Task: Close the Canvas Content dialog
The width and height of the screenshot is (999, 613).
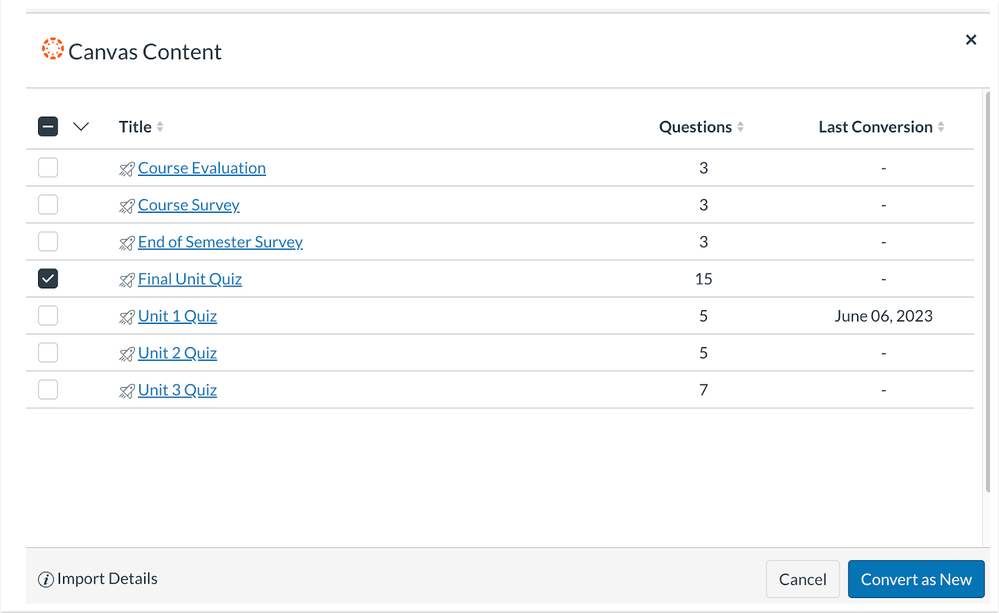Action: point(971,40)
